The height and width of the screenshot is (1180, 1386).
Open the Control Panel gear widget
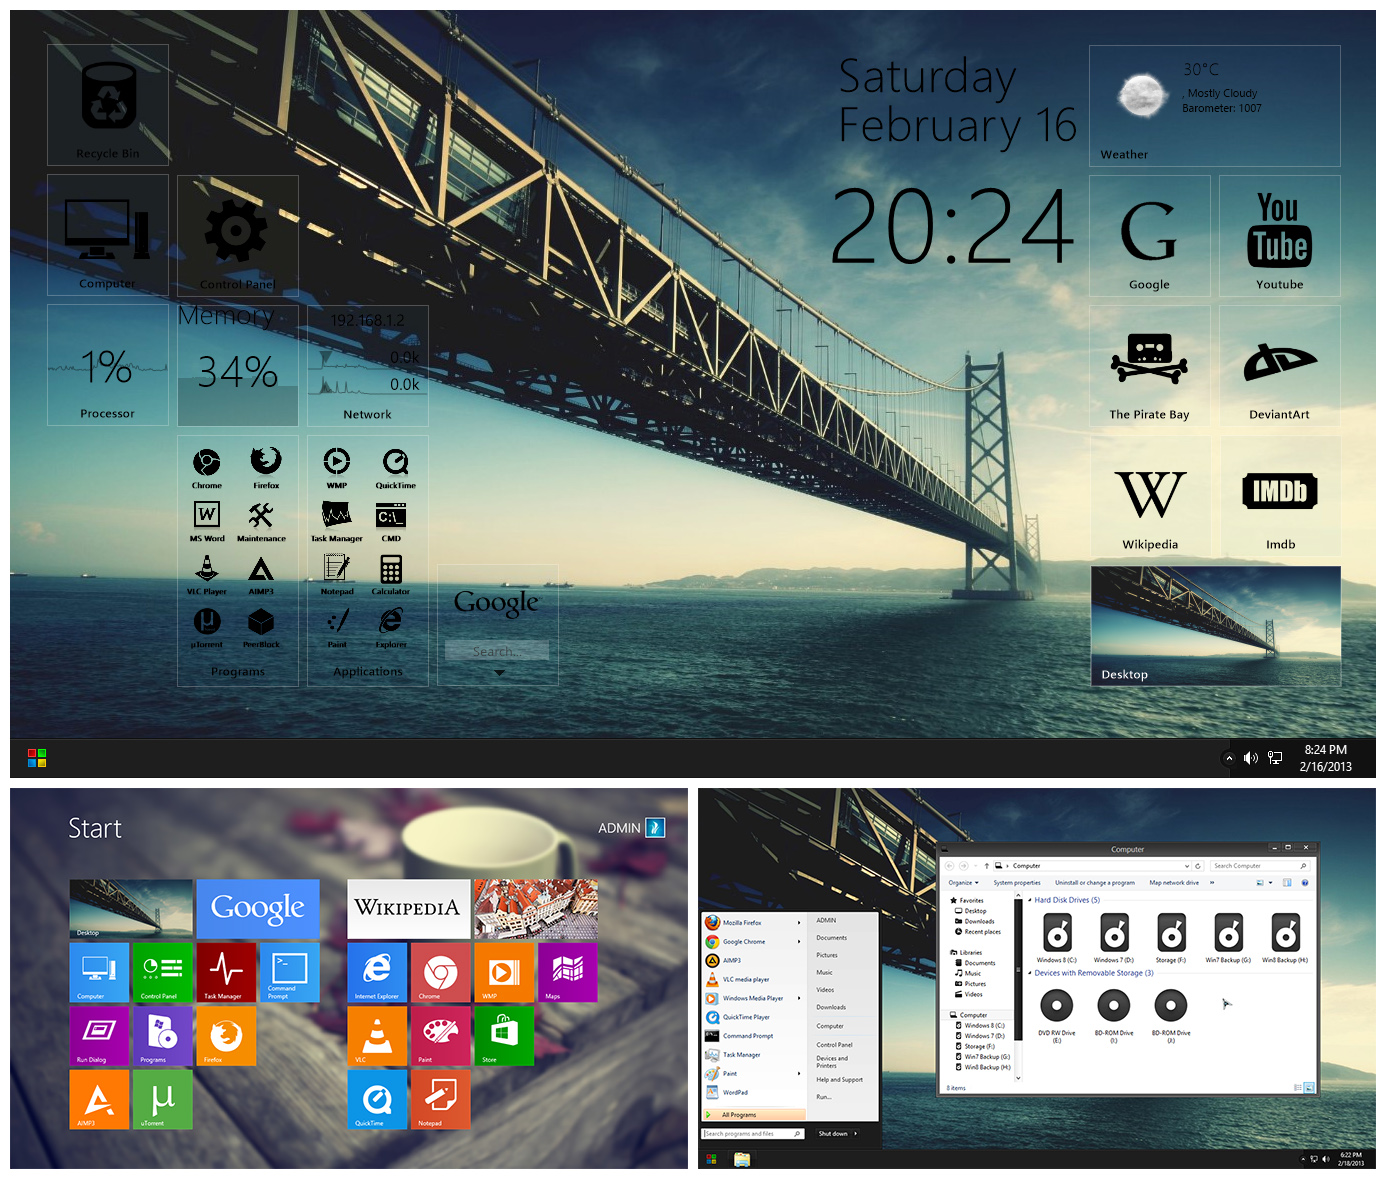pyautogui.click(x=238, y=235)
